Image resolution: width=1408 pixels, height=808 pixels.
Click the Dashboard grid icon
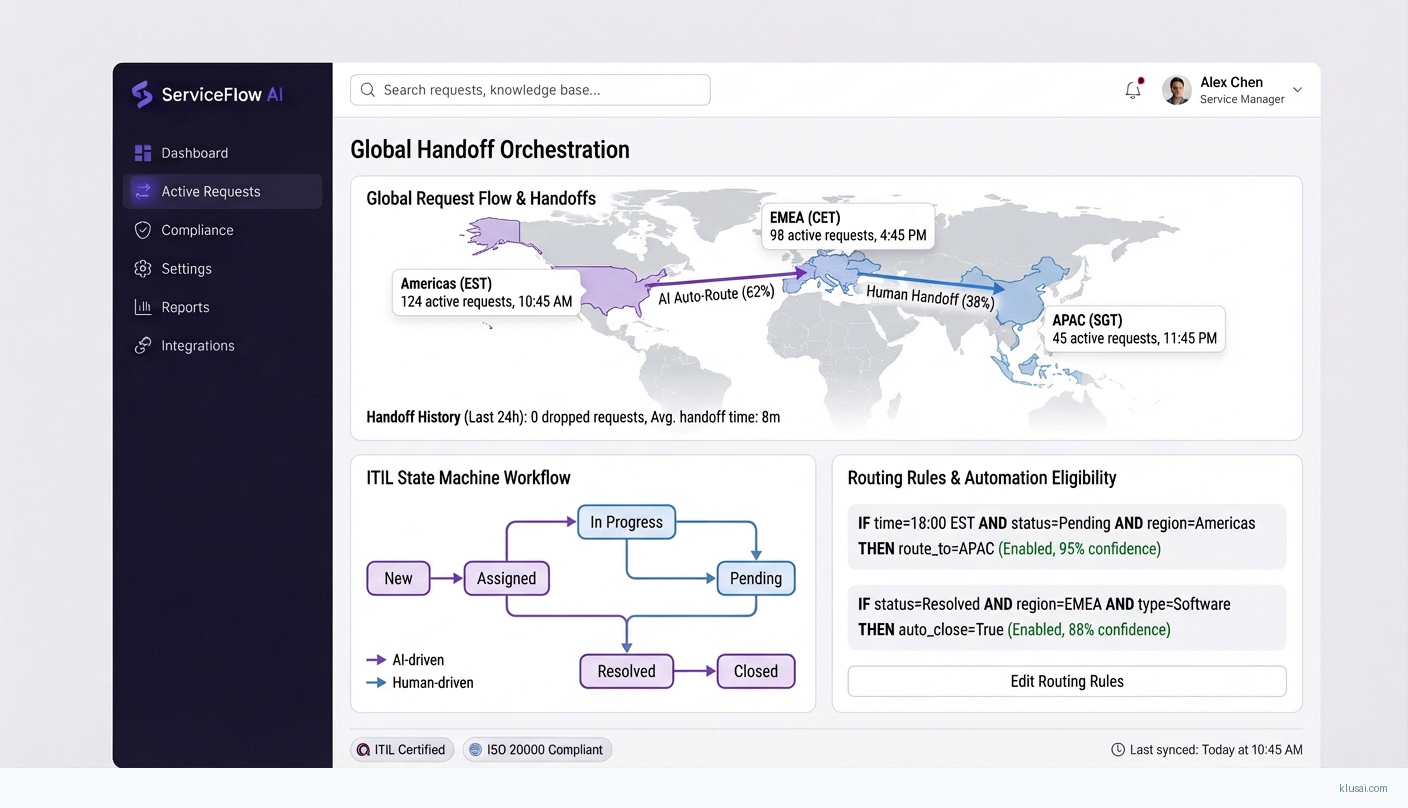[143, 153]
